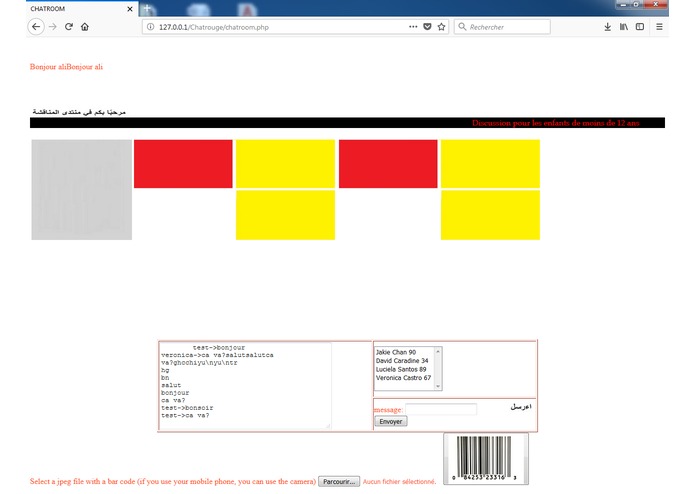The height and width of the screenshot is (494, 695).
Task: Save page to Pocket icon
Action: [427, 27]
